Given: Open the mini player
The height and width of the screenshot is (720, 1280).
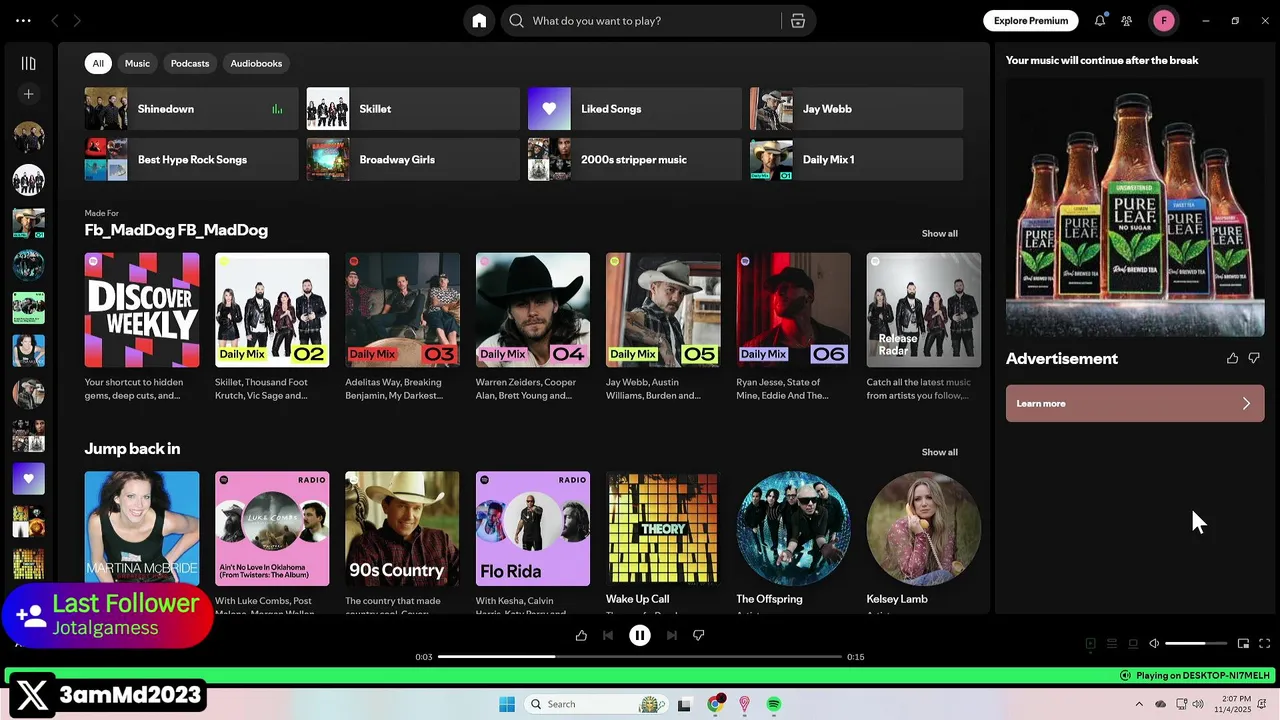Looking at the screenshot, I should coord(1243,644).
